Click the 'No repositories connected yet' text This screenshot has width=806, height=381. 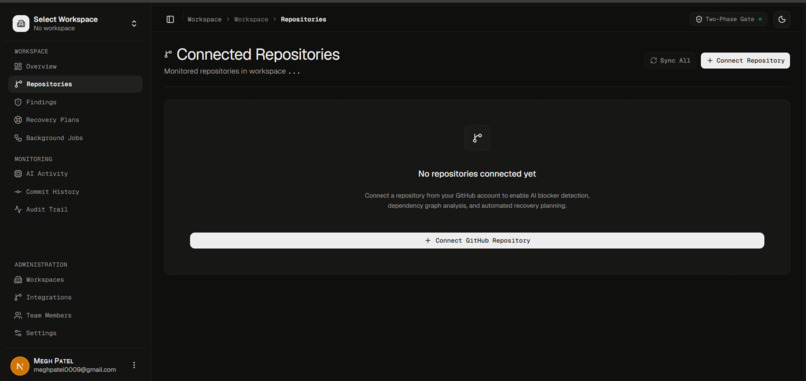point(477,174)
